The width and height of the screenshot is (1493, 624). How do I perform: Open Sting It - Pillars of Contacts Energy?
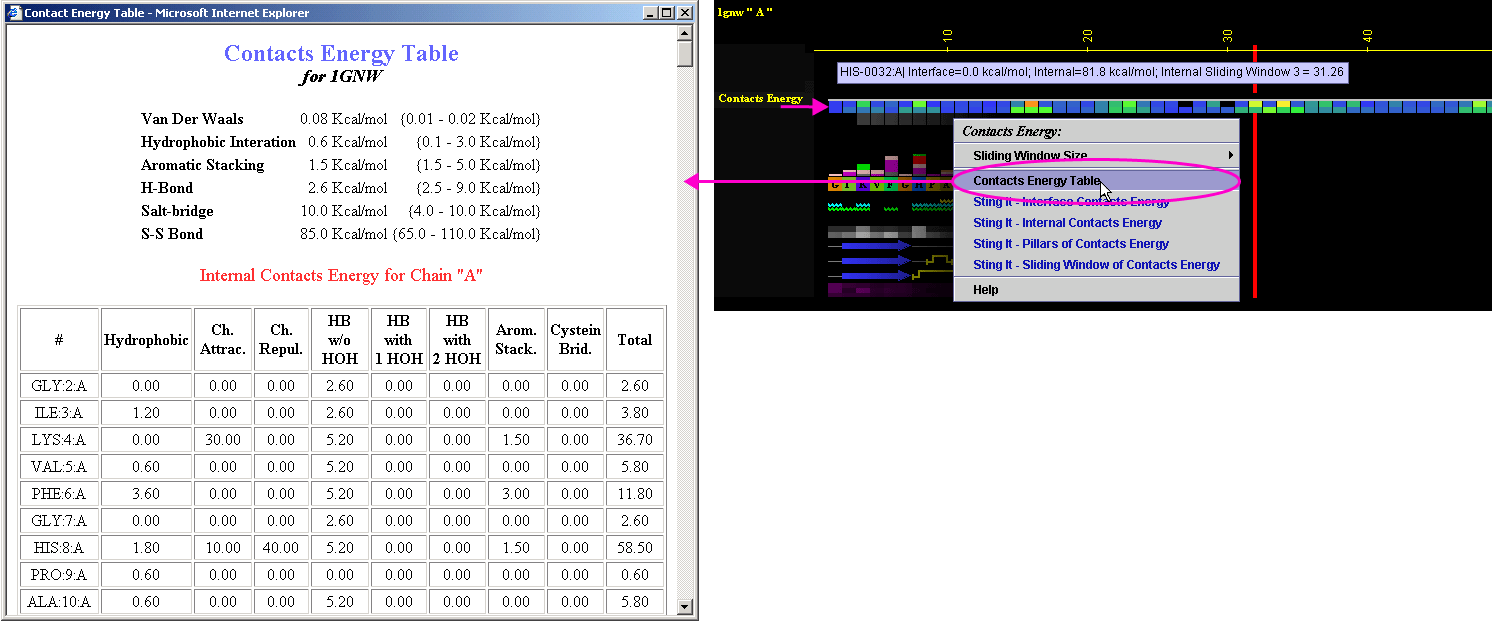1096,244
